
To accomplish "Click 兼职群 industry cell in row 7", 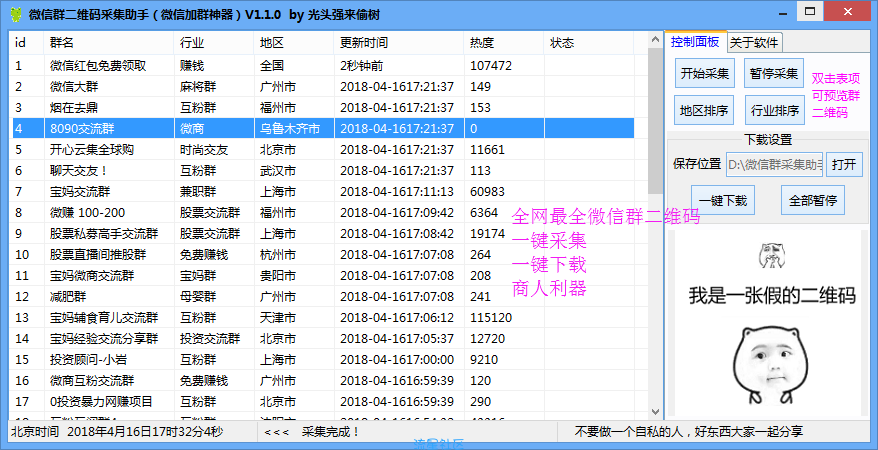I will [x=198, y=191].
